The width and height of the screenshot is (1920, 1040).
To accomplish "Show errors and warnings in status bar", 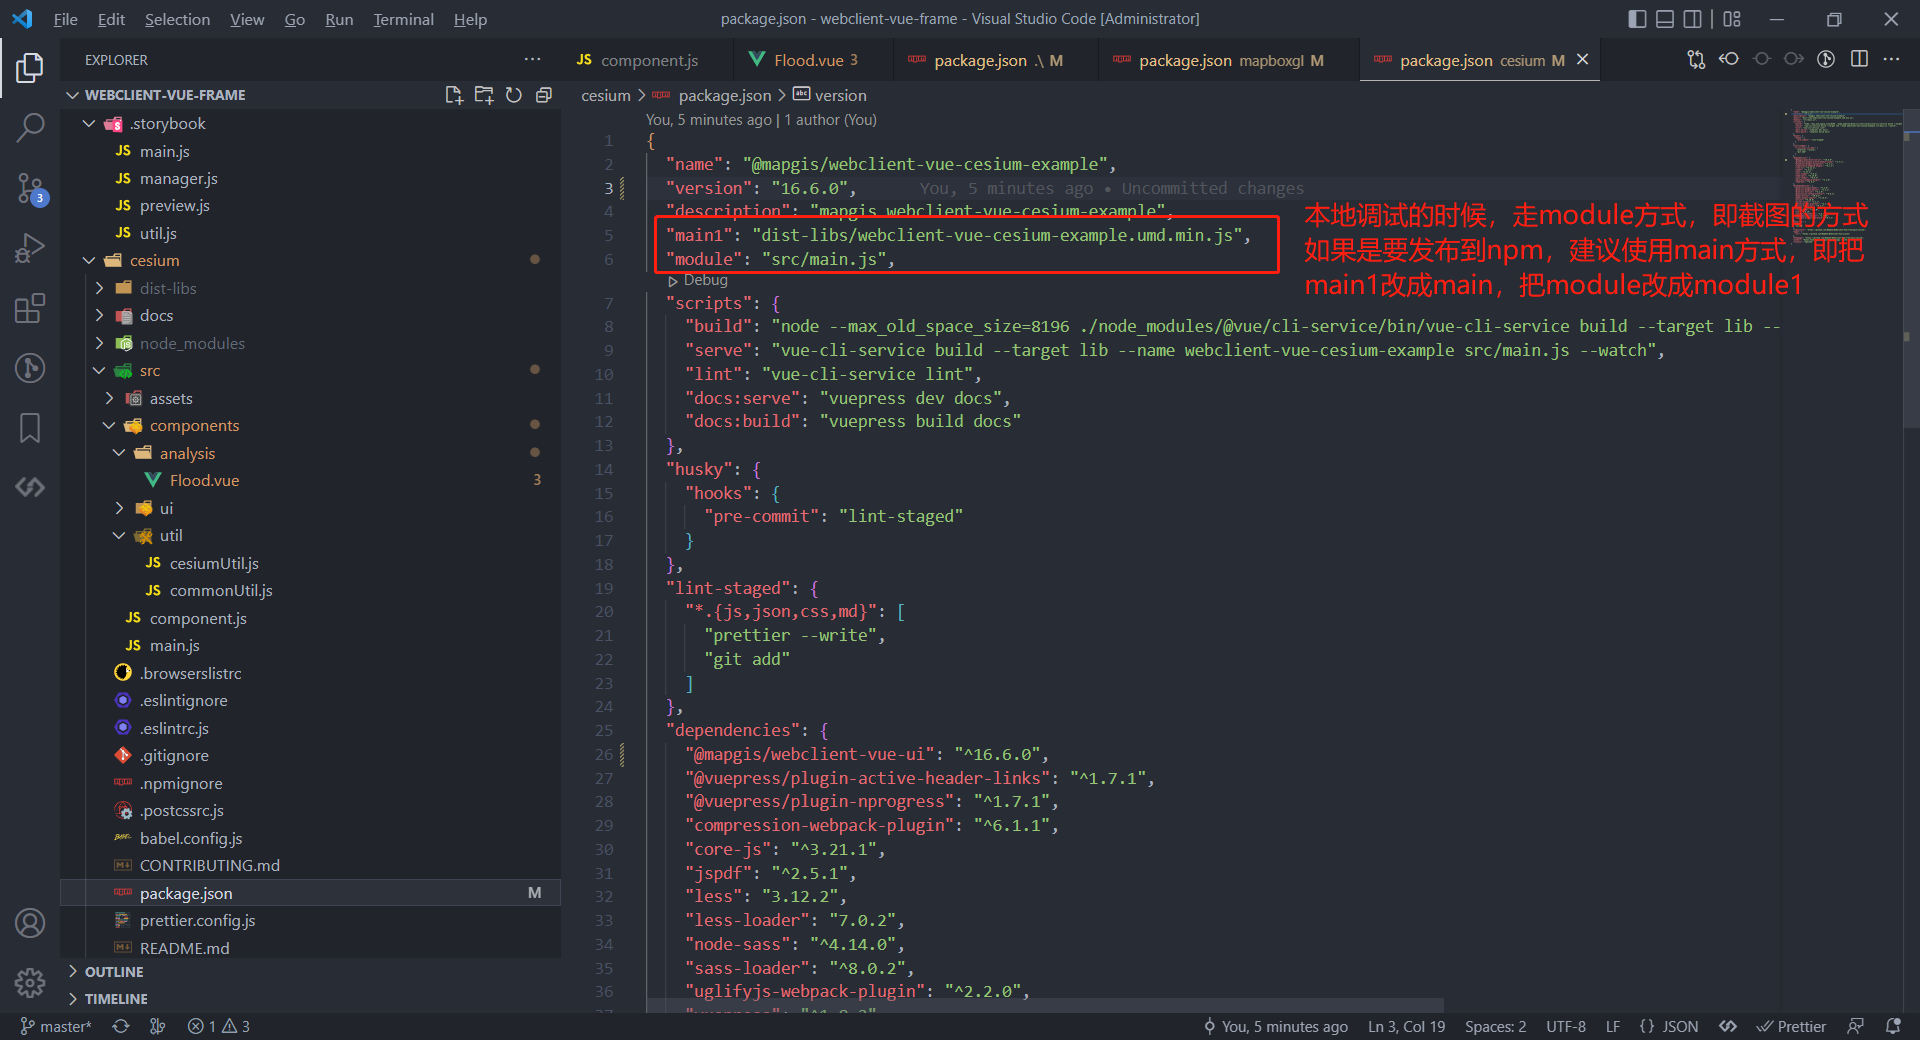I will 218,1026.
